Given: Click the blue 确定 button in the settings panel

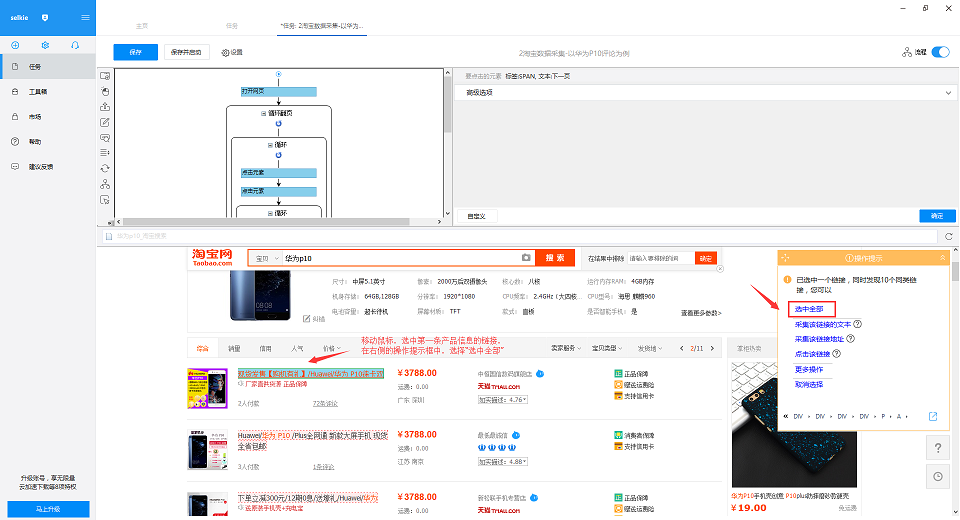Looking at the screenshot, I should tap(937, 216).
